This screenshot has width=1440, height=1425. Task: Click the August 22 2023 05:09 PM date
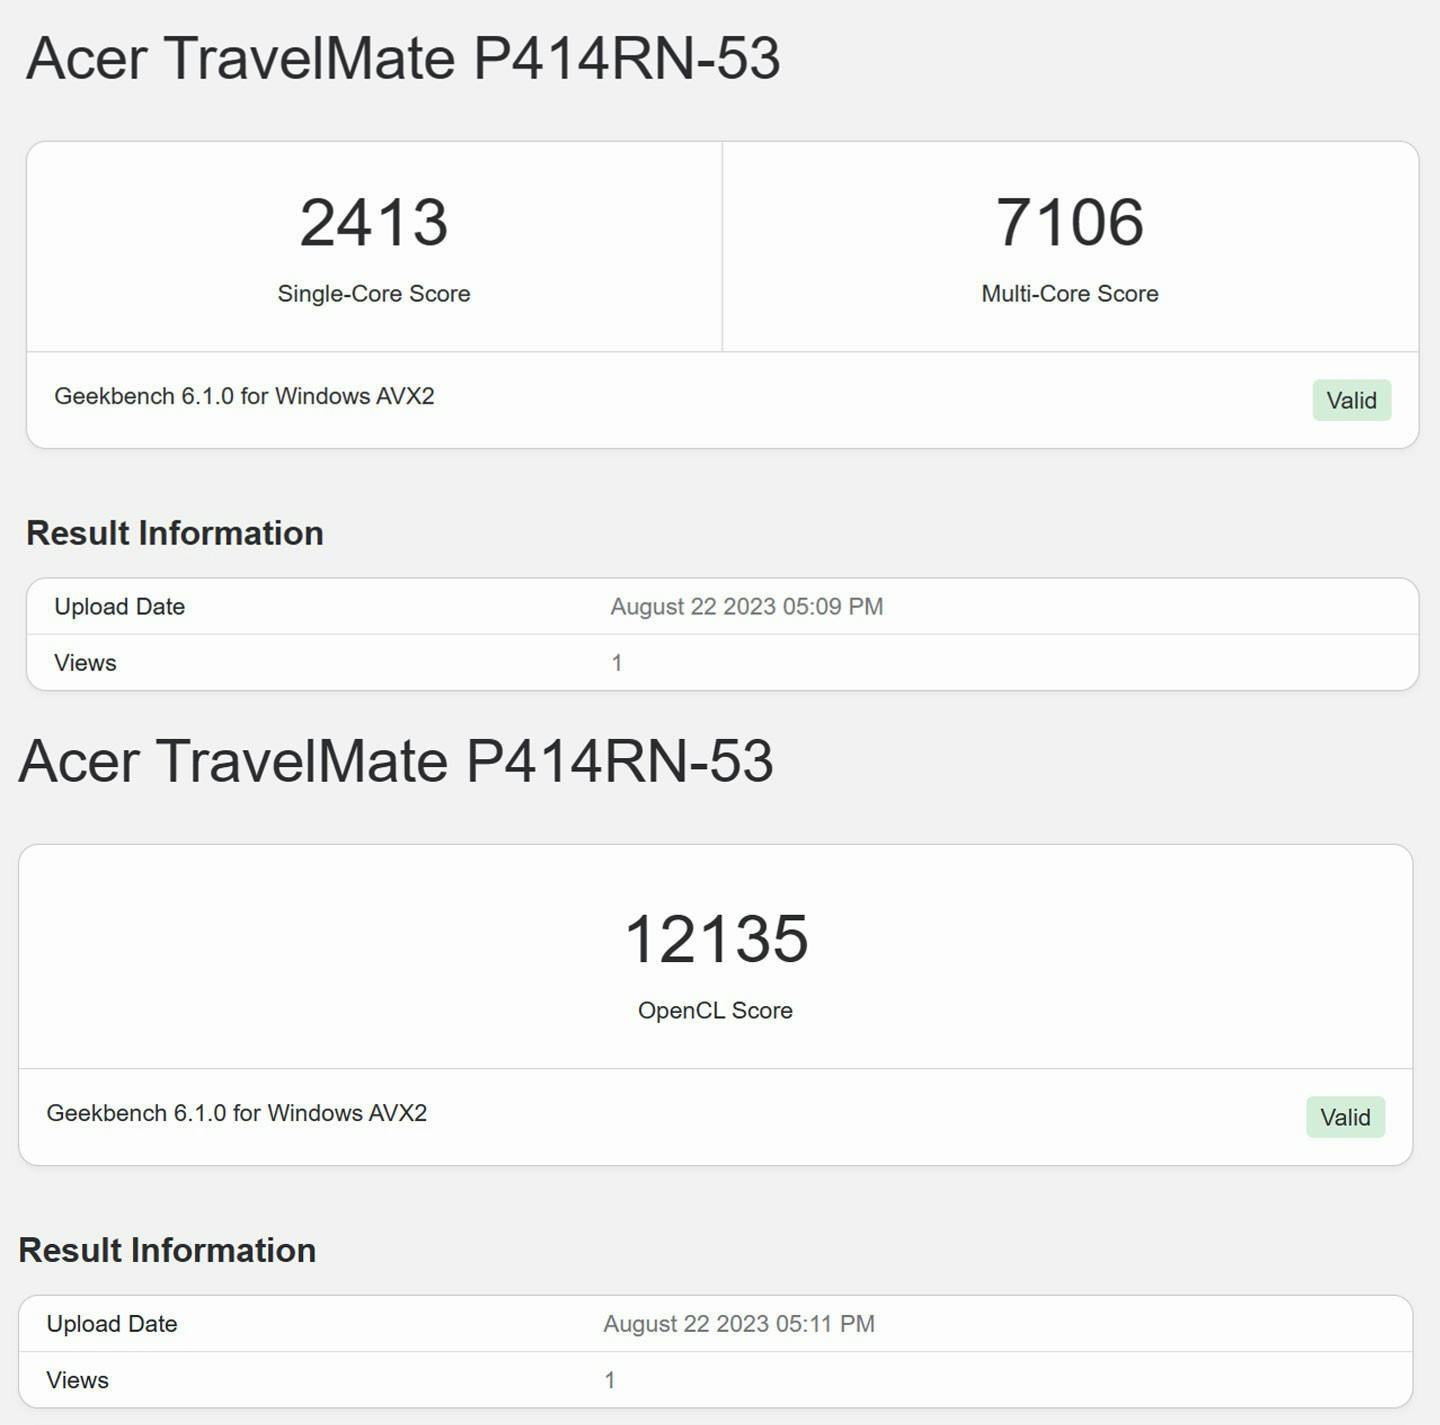pyautogui.click(x=746, y=607)
